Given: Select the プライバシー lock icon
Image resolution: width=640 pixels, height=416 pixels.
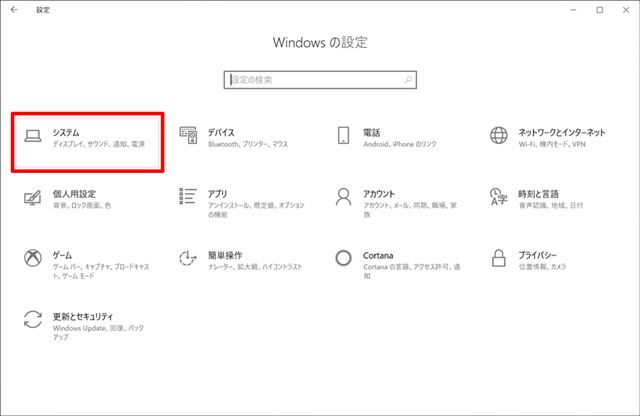Looking at the screenshot, I should 499,258.
